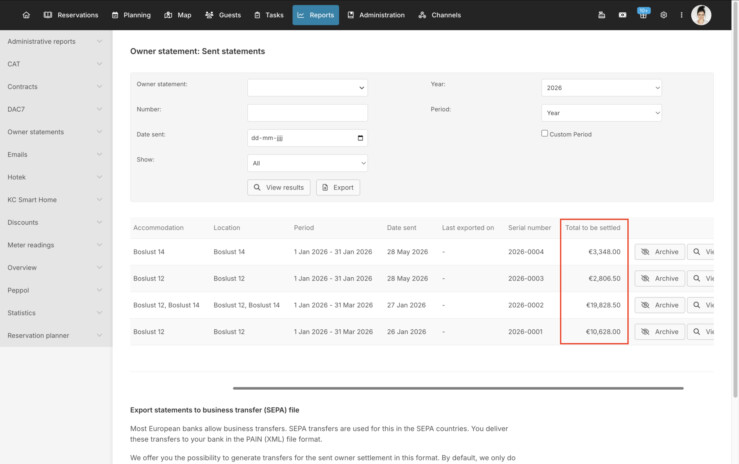Open the Year dropdown showing 2026
739x464 pixels.
(x=601, y=88)
